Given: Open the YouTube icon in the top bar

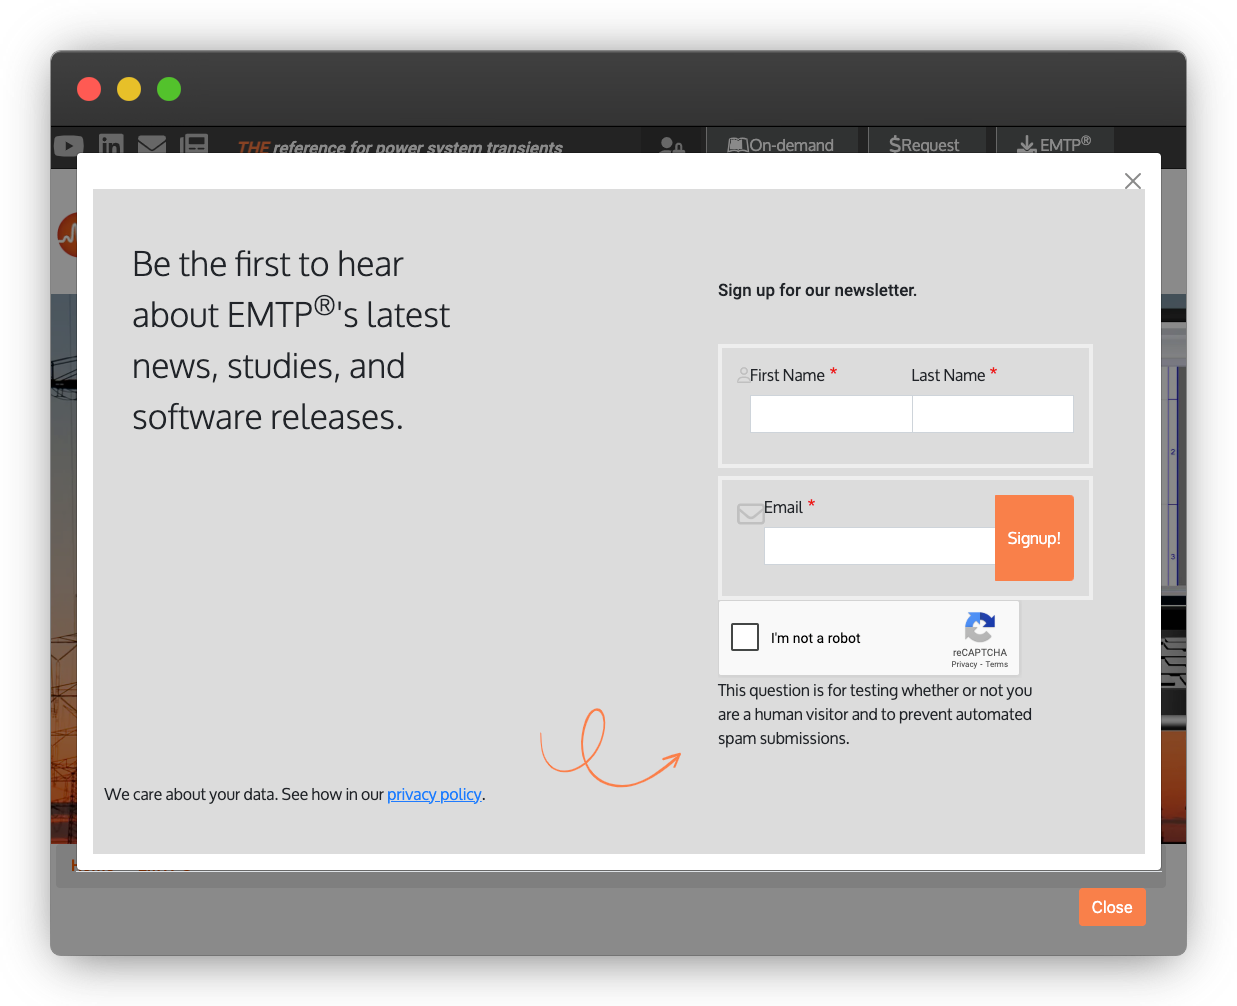Looking at the screenshot, I should [x=69, y=145].
